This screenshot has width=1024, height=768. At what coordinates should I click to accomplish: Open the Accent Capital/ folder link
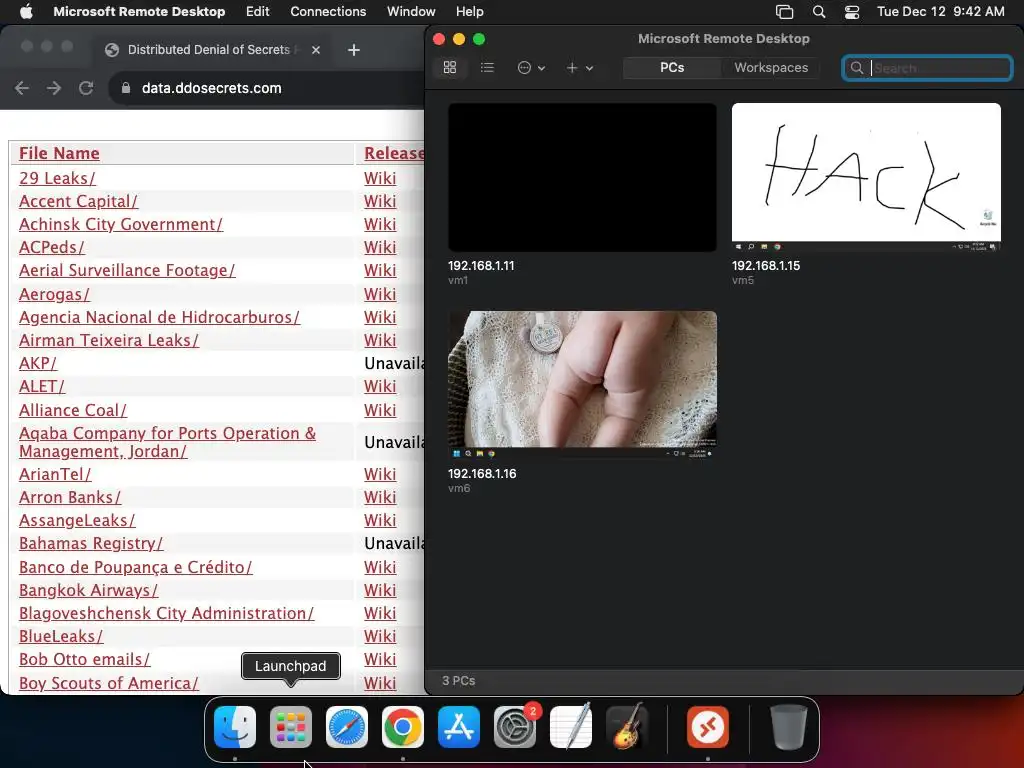click(78, 201)
